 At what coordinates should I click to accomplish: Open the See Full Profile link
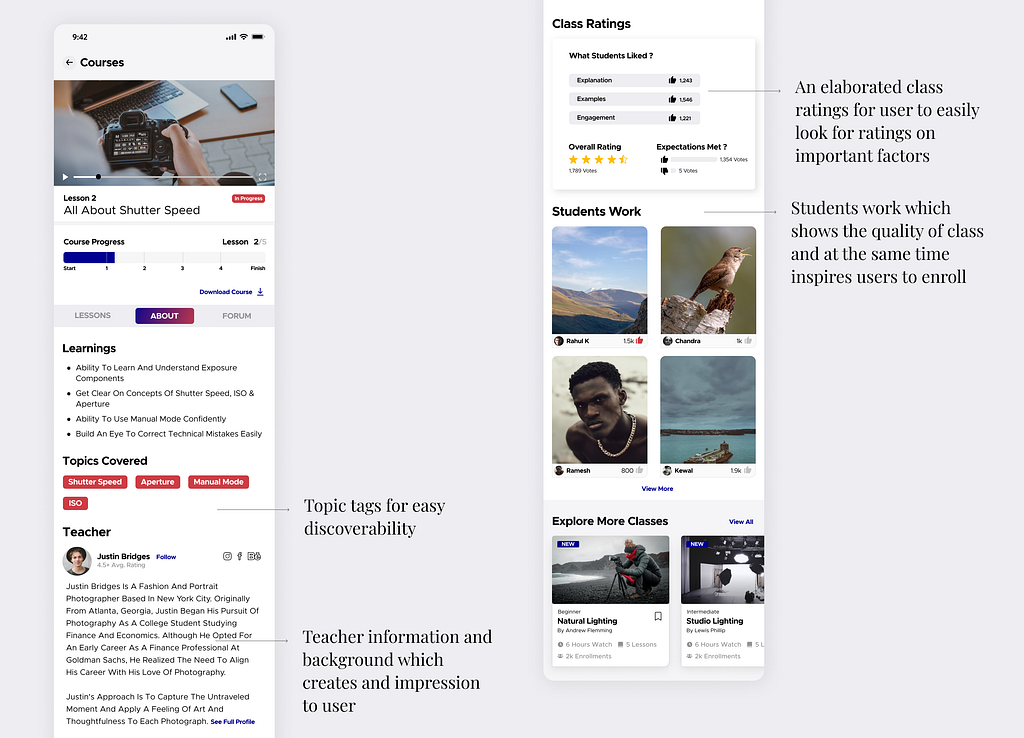232,722
